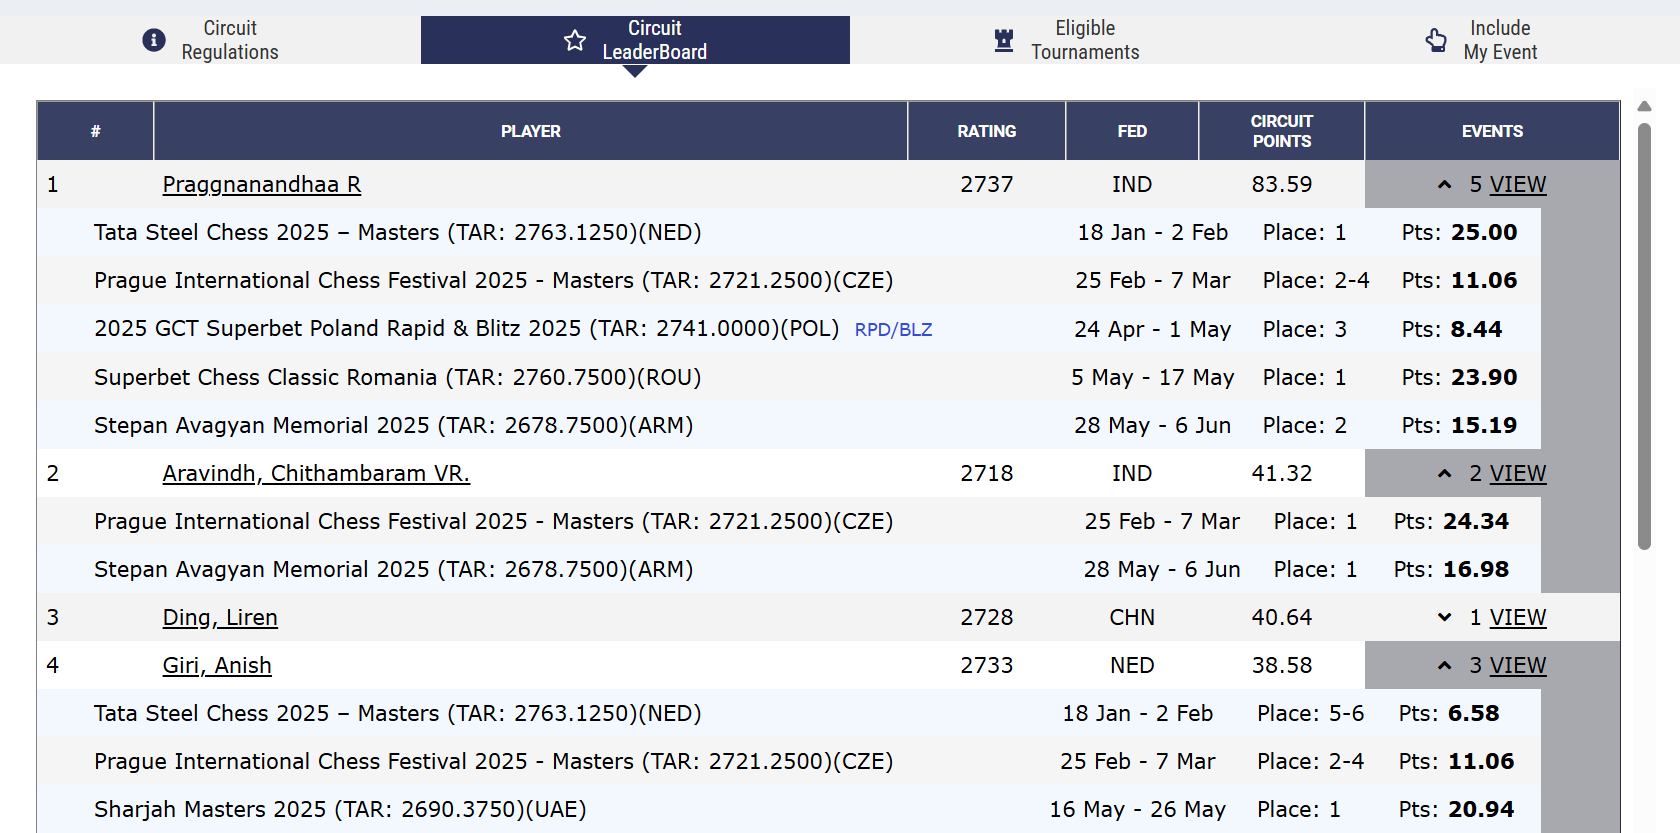The height and width of the screenshot is (833, 1680).
Task: Open Aravindh, Chithambaram VR. profile link
Action: [x=316, y=474]
